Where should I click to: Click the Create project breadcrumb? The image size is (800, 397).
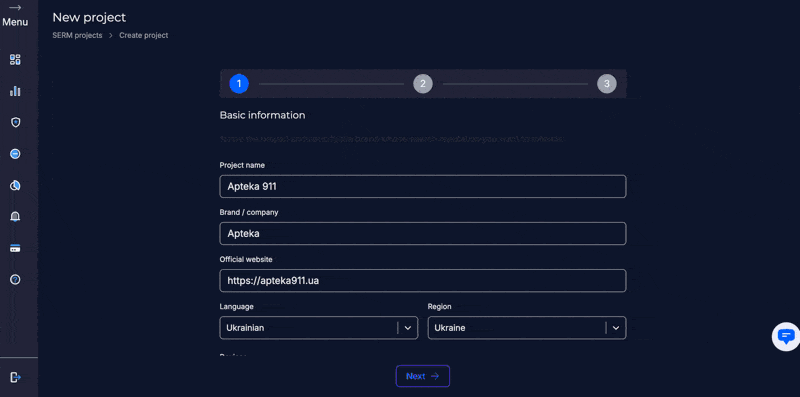(x=144, y=35)
